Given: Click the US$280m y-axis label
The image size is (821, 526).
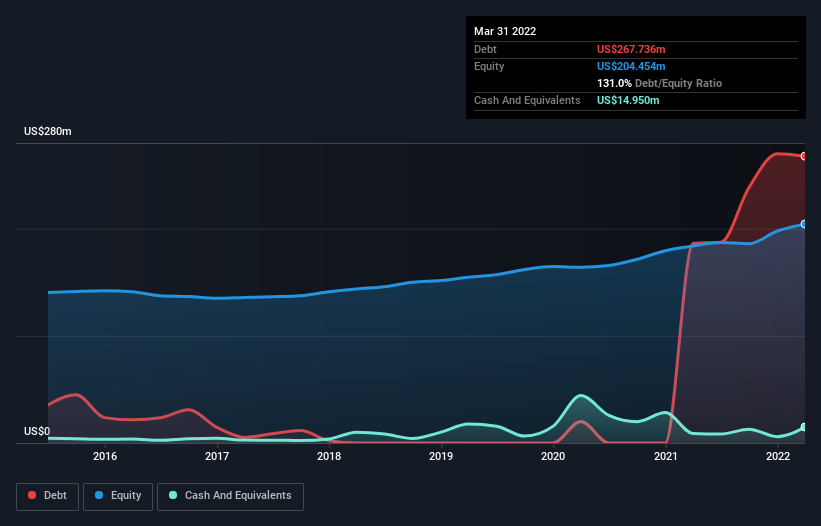Looking at the screenshot, I should [x=48, y=131].
